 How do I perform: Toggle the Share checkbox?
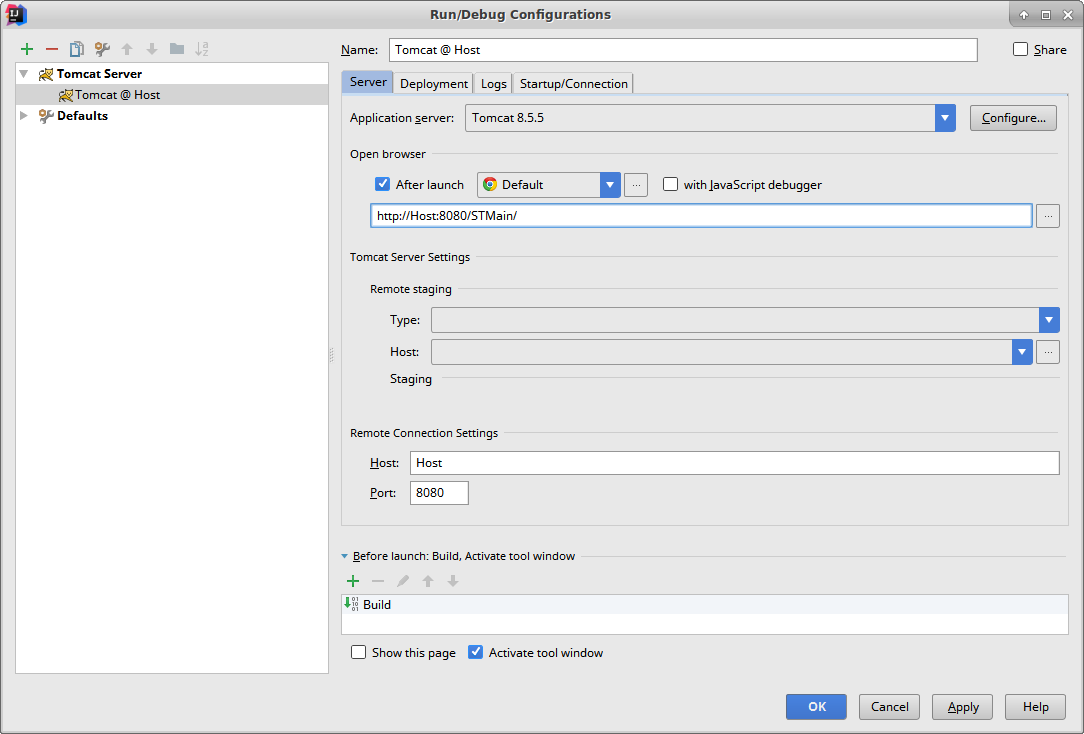[x=1020, y=50]
